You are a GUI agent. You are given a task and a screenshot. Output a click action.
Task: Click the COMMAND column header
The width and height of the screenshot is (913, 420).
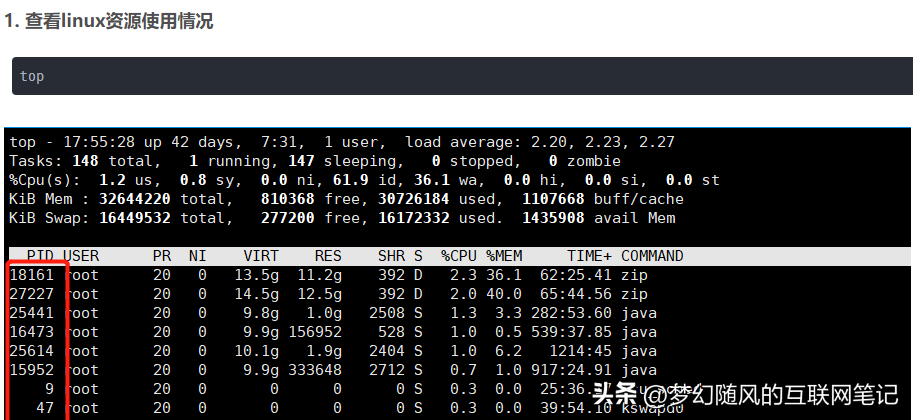(x=652, y=256)
